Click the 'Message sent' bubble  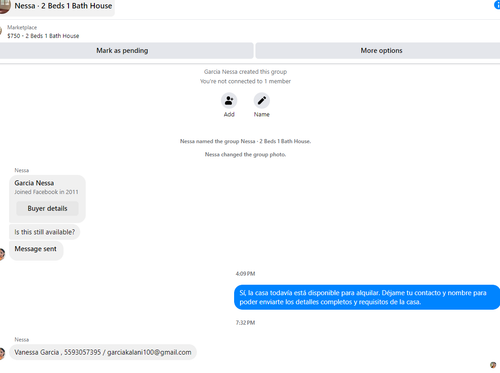coord(36,251)
